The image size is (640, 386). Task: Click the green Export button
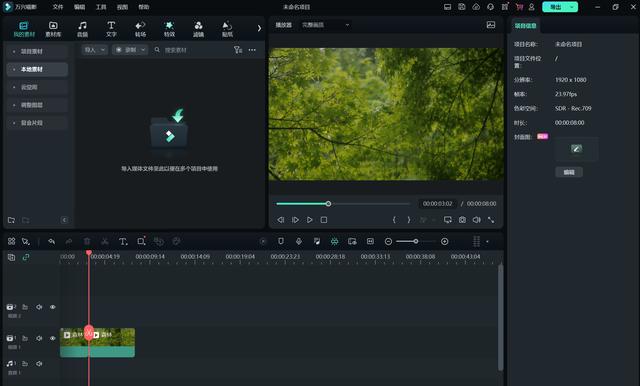pos(555,7)
